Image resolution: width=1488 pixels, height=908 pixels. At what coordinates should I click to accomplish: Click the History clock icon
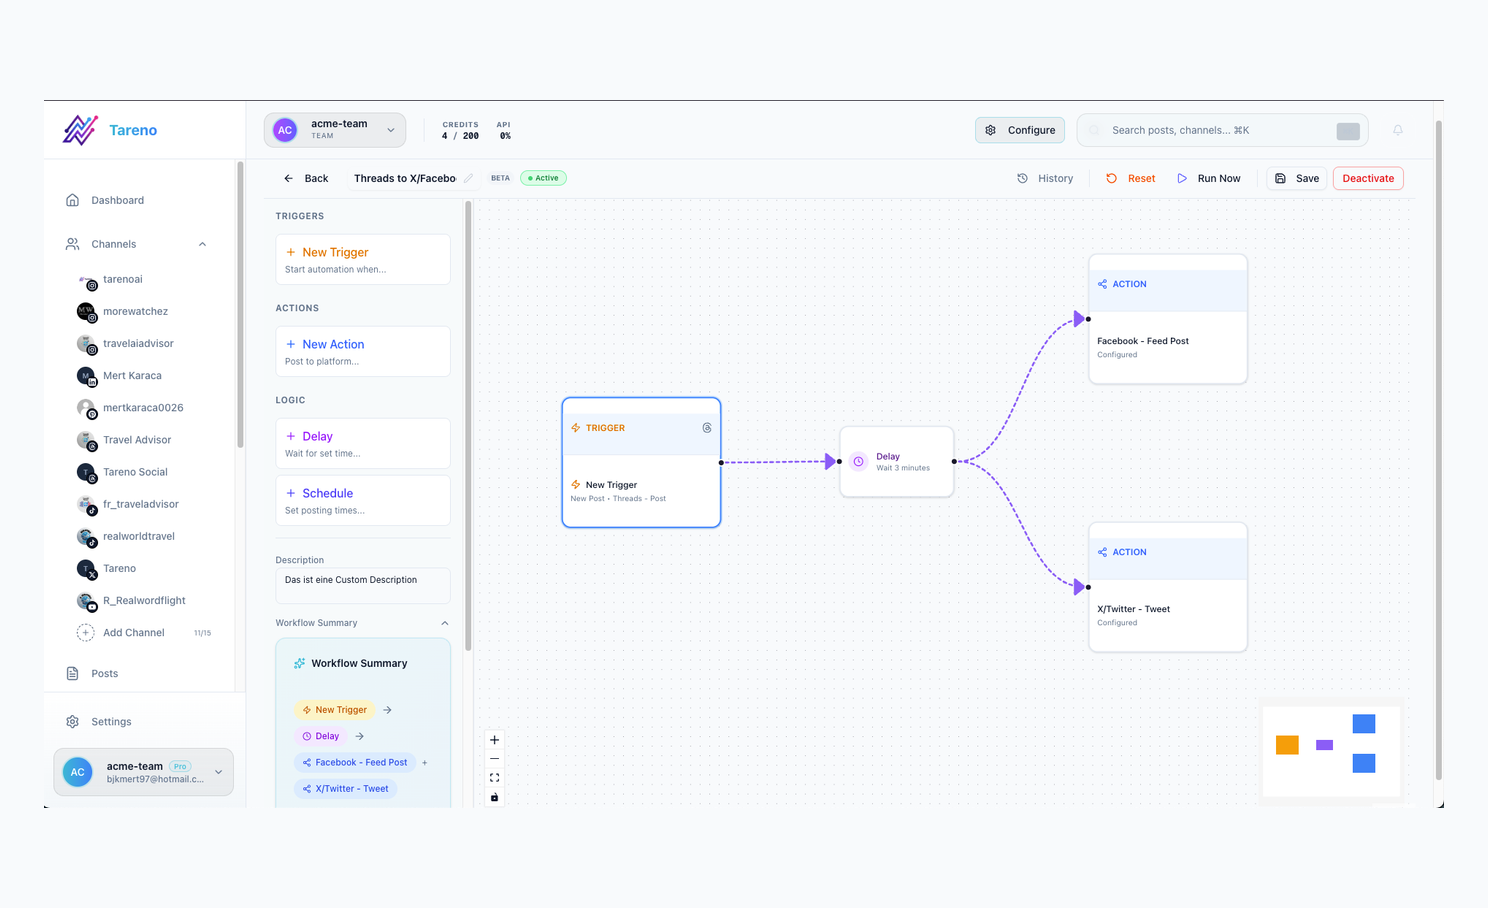[1022, 178]
